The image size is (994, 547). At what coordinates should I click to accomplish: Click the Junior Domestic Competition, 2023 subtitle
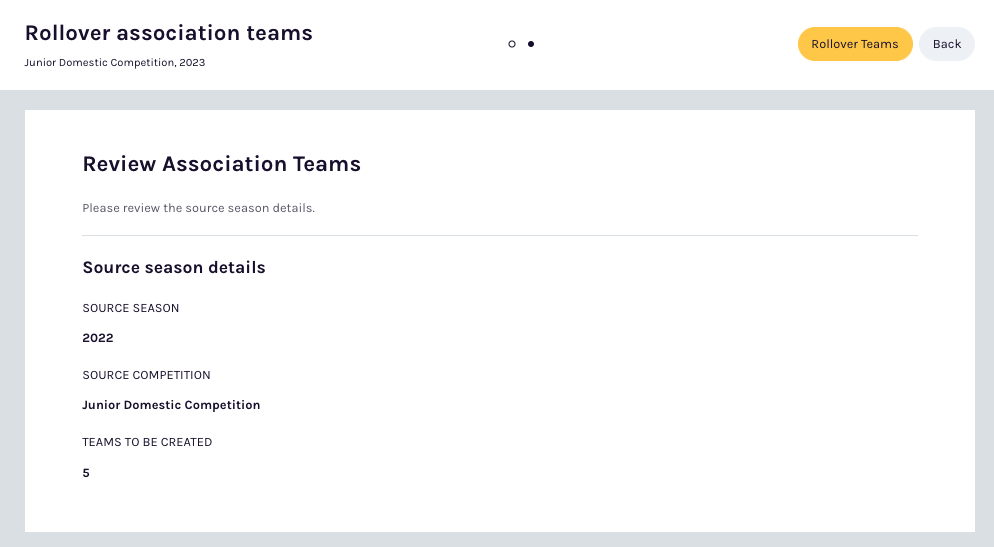click(x=114, y=62)
